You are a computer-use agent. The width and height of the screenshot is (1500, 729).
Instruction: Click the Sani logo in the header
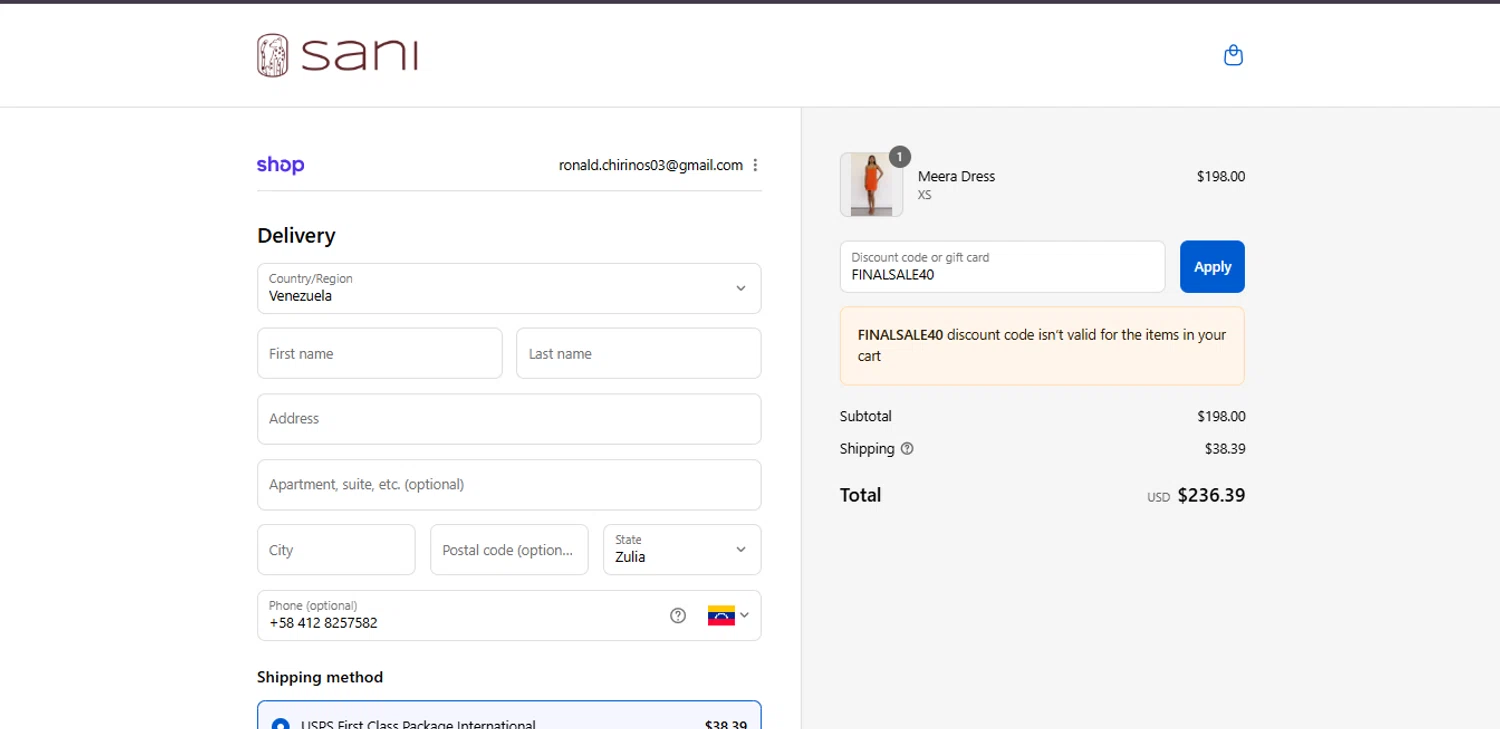(x=337, y=55)
